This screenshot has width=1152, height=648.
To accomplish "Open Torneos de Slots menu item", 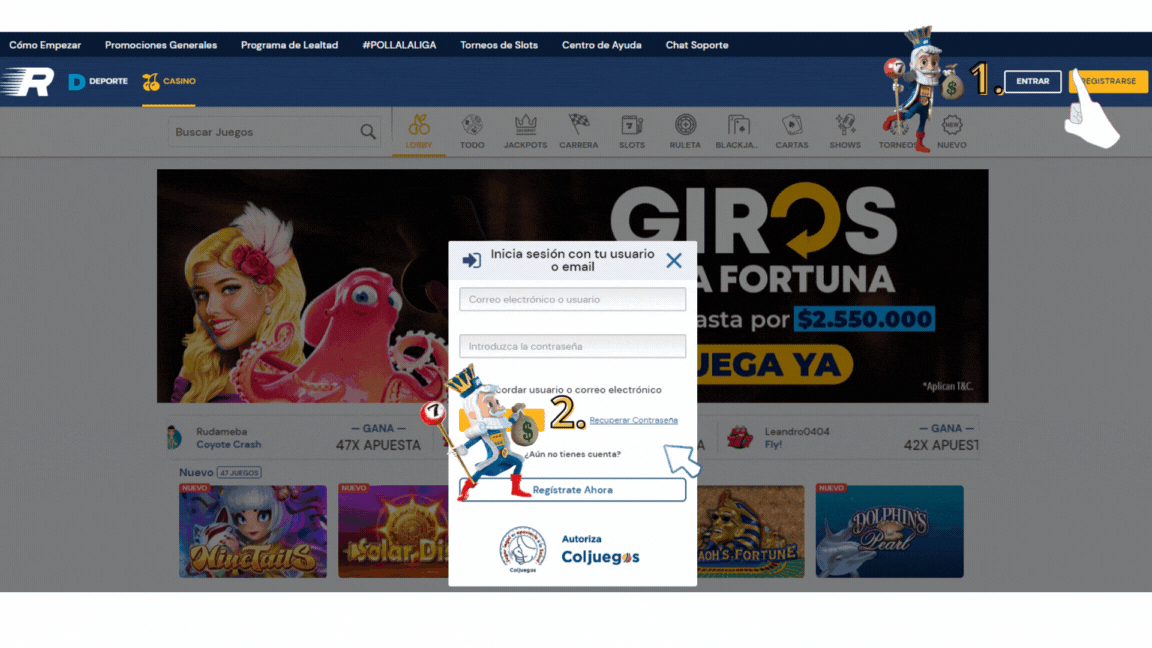I will pyautogui.click(x=499, y=45).
